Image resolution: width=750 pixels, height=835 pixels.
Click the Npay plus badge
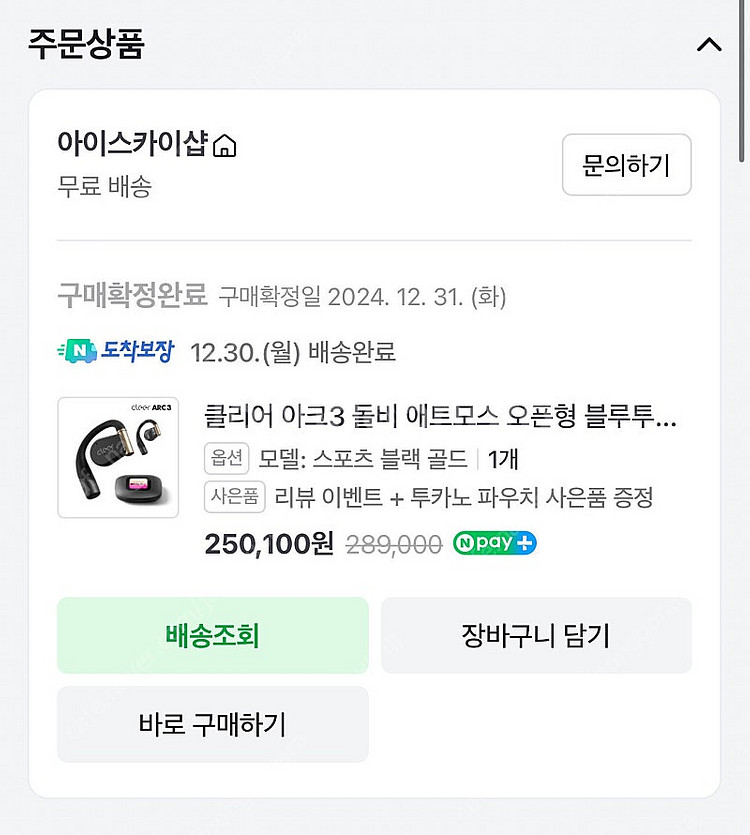pos(494,543)
